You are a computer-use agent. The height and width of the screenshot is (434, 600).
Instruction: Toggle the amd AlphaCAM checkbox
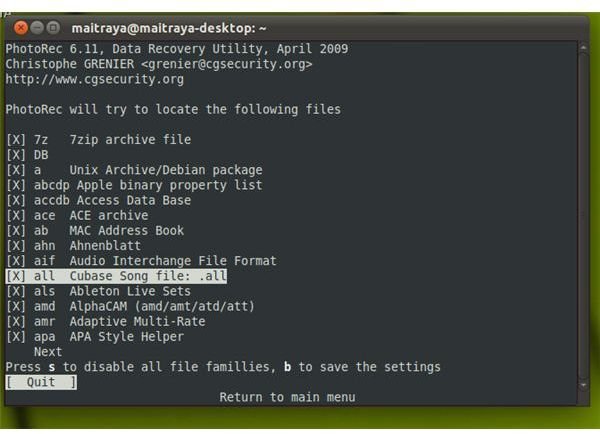click(16, 307)
